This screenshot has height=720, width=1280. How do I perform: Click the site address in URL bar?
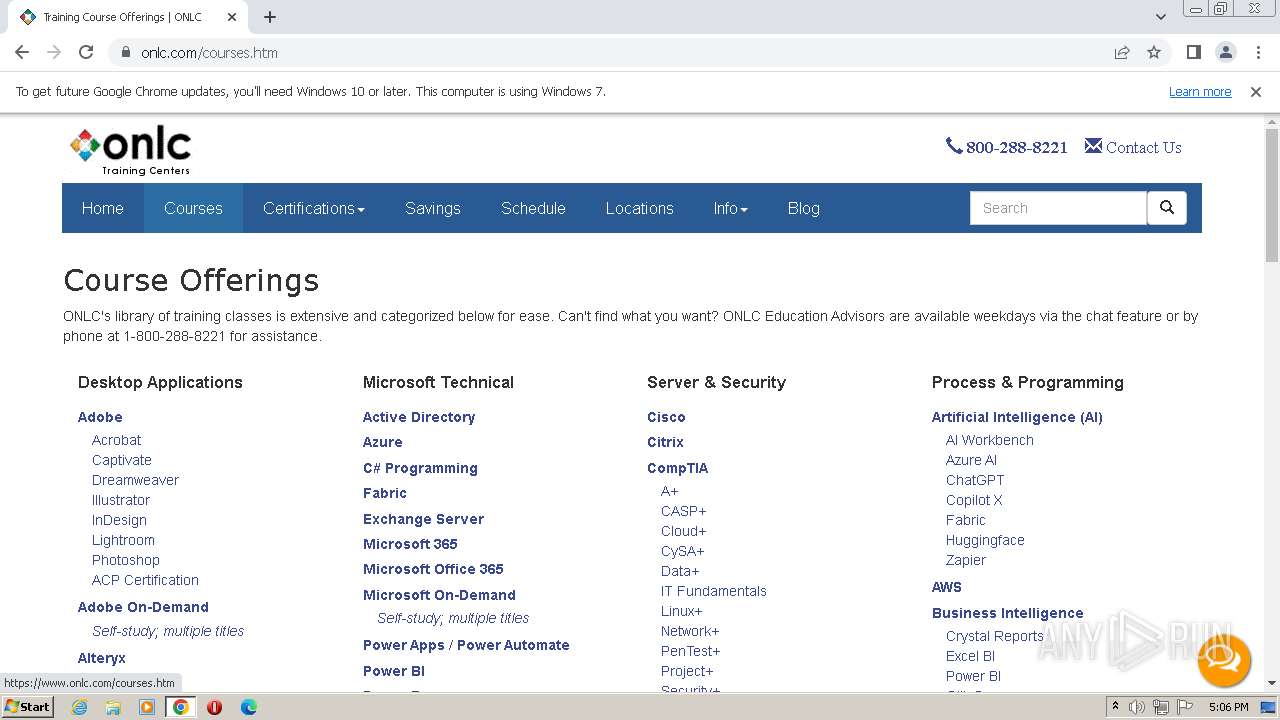tap(209, 52)
